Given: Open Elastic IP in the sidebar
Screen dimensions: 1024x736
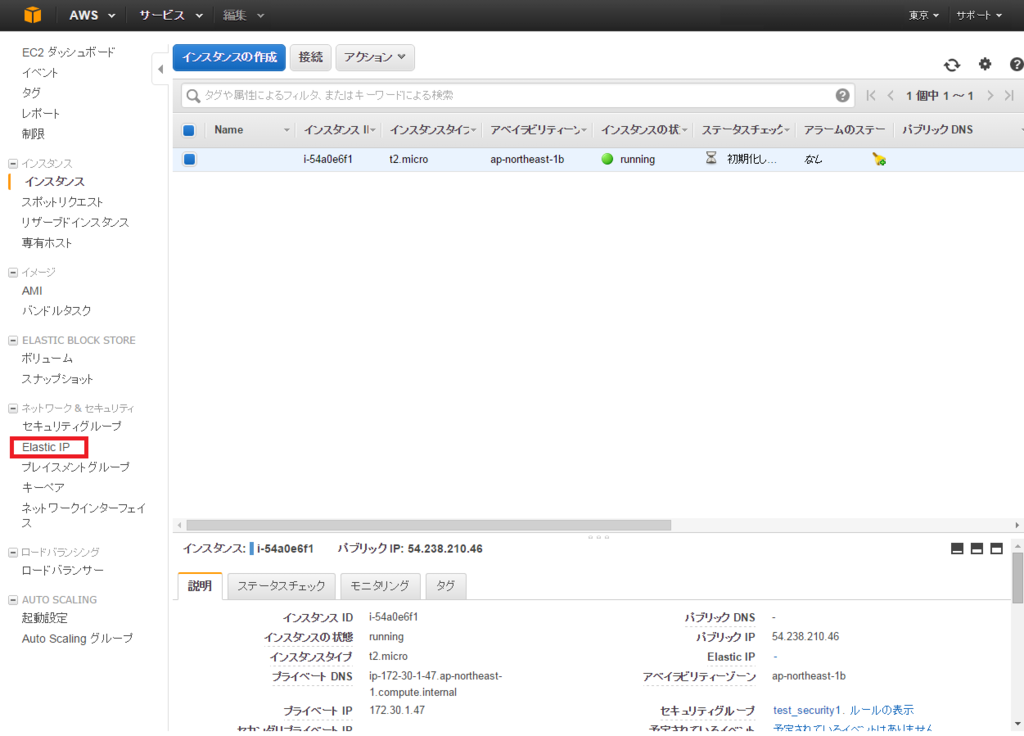Looking at the screenshot, I should pyautogui.click(x=46, y=447).
